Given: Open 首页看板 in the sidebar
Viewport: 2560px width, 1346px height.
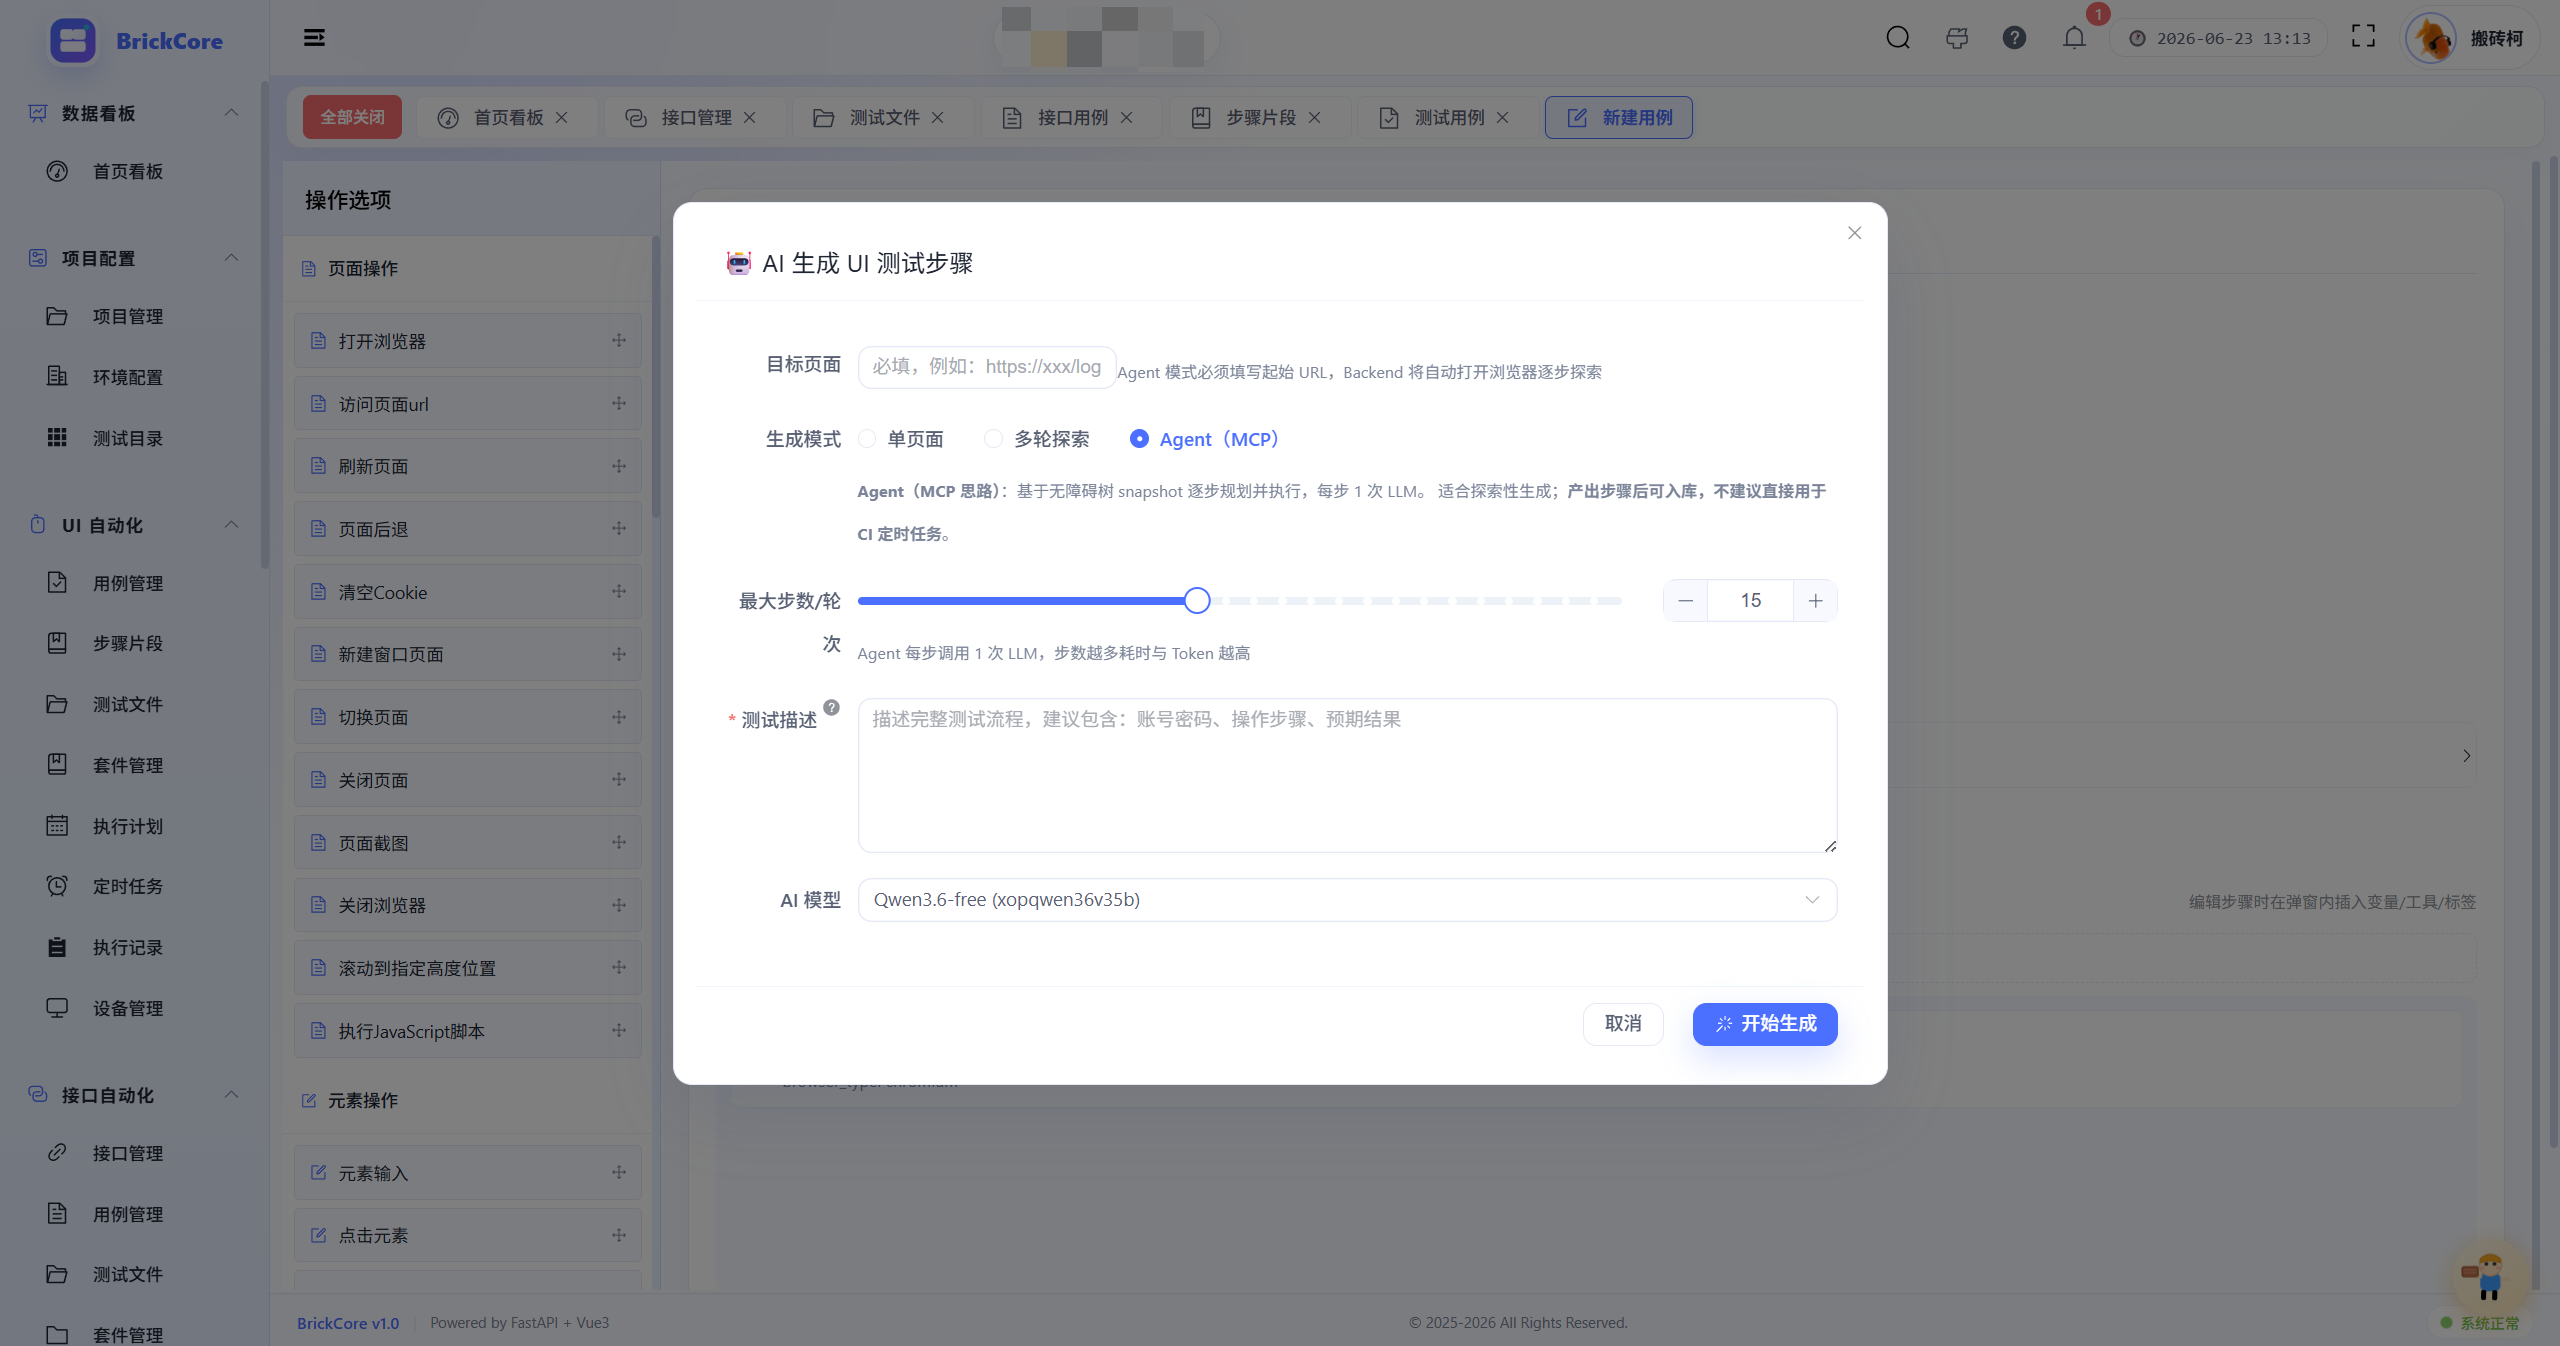Looking at the screenshot, I should pos(128,171).
